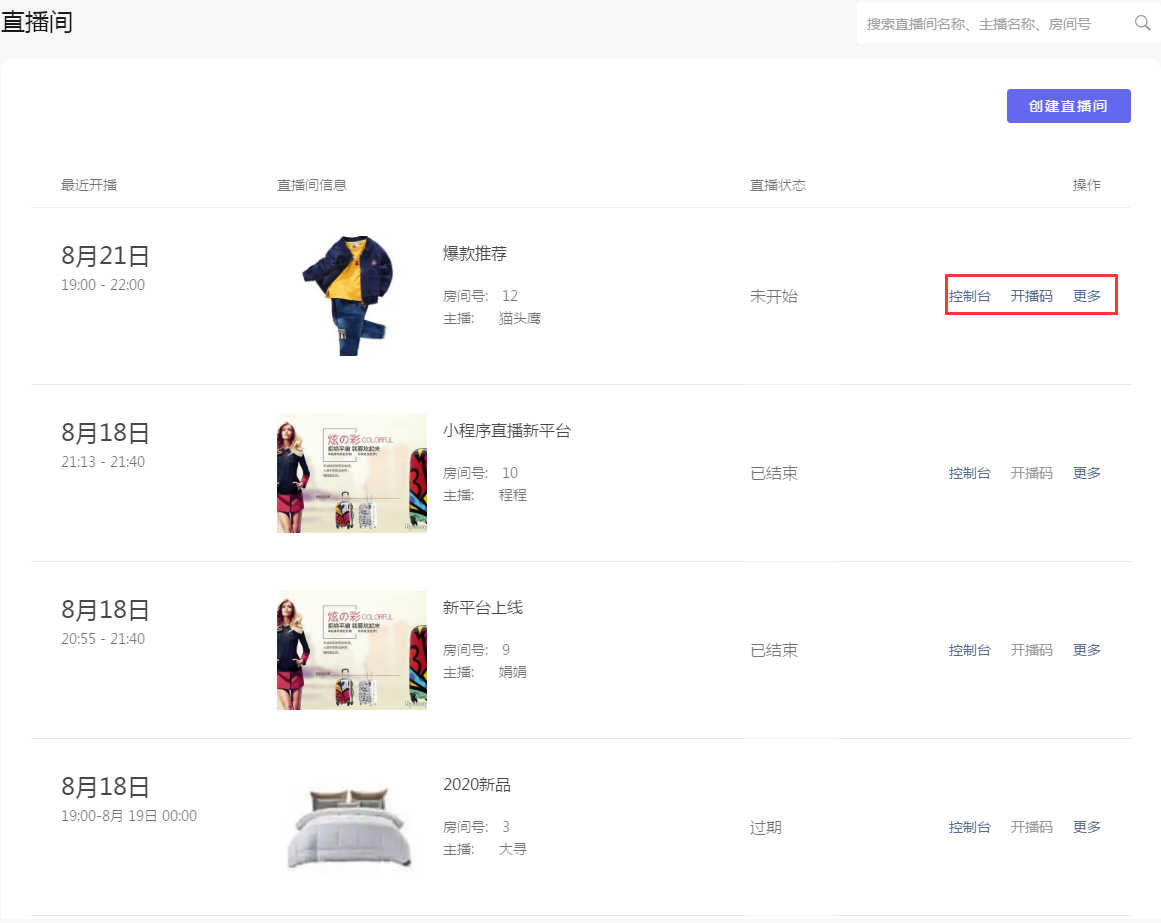Viewport: 1161px width, 923px height.
Task: Click room number 12
Action: tap(510, 296)
